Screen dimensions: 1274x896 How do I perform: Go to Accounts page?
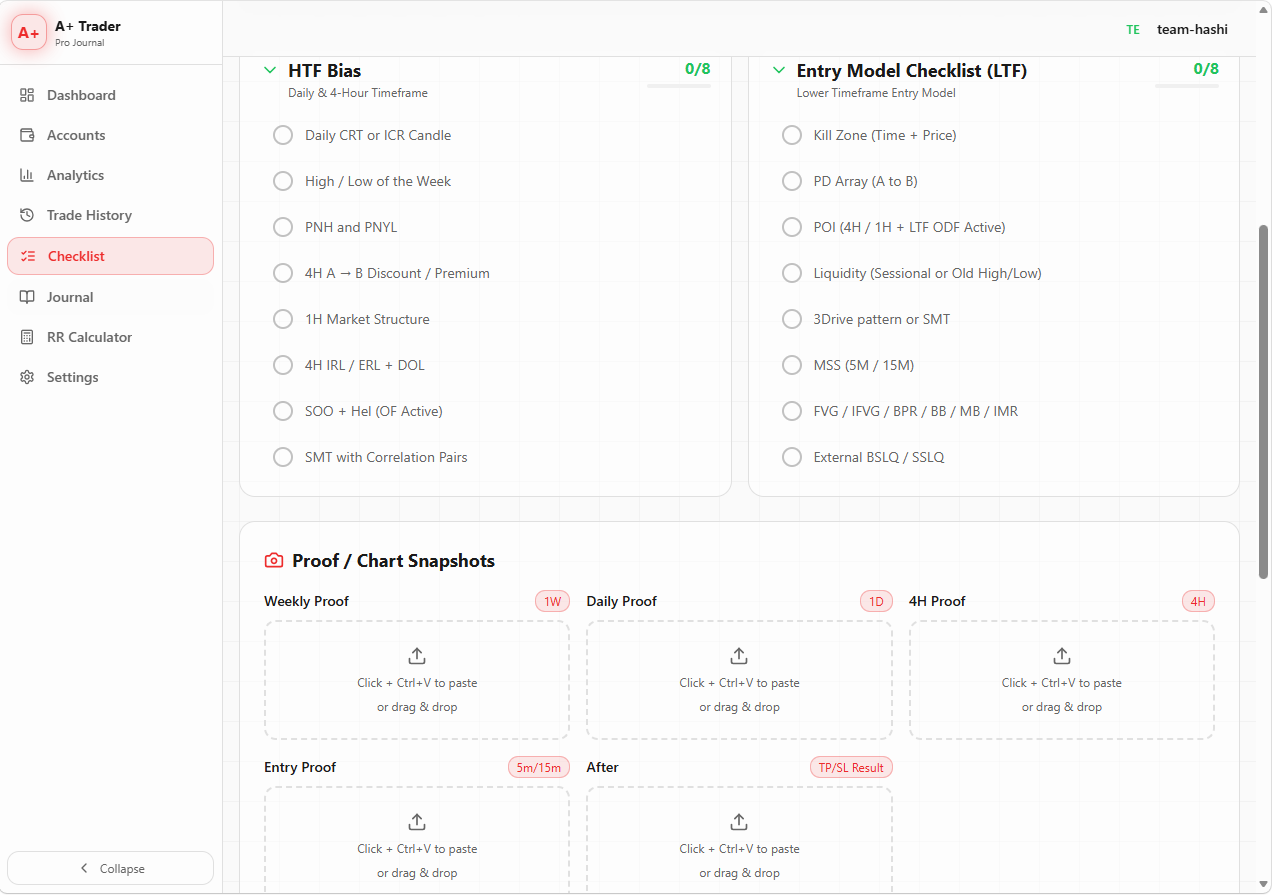[110, 135]
